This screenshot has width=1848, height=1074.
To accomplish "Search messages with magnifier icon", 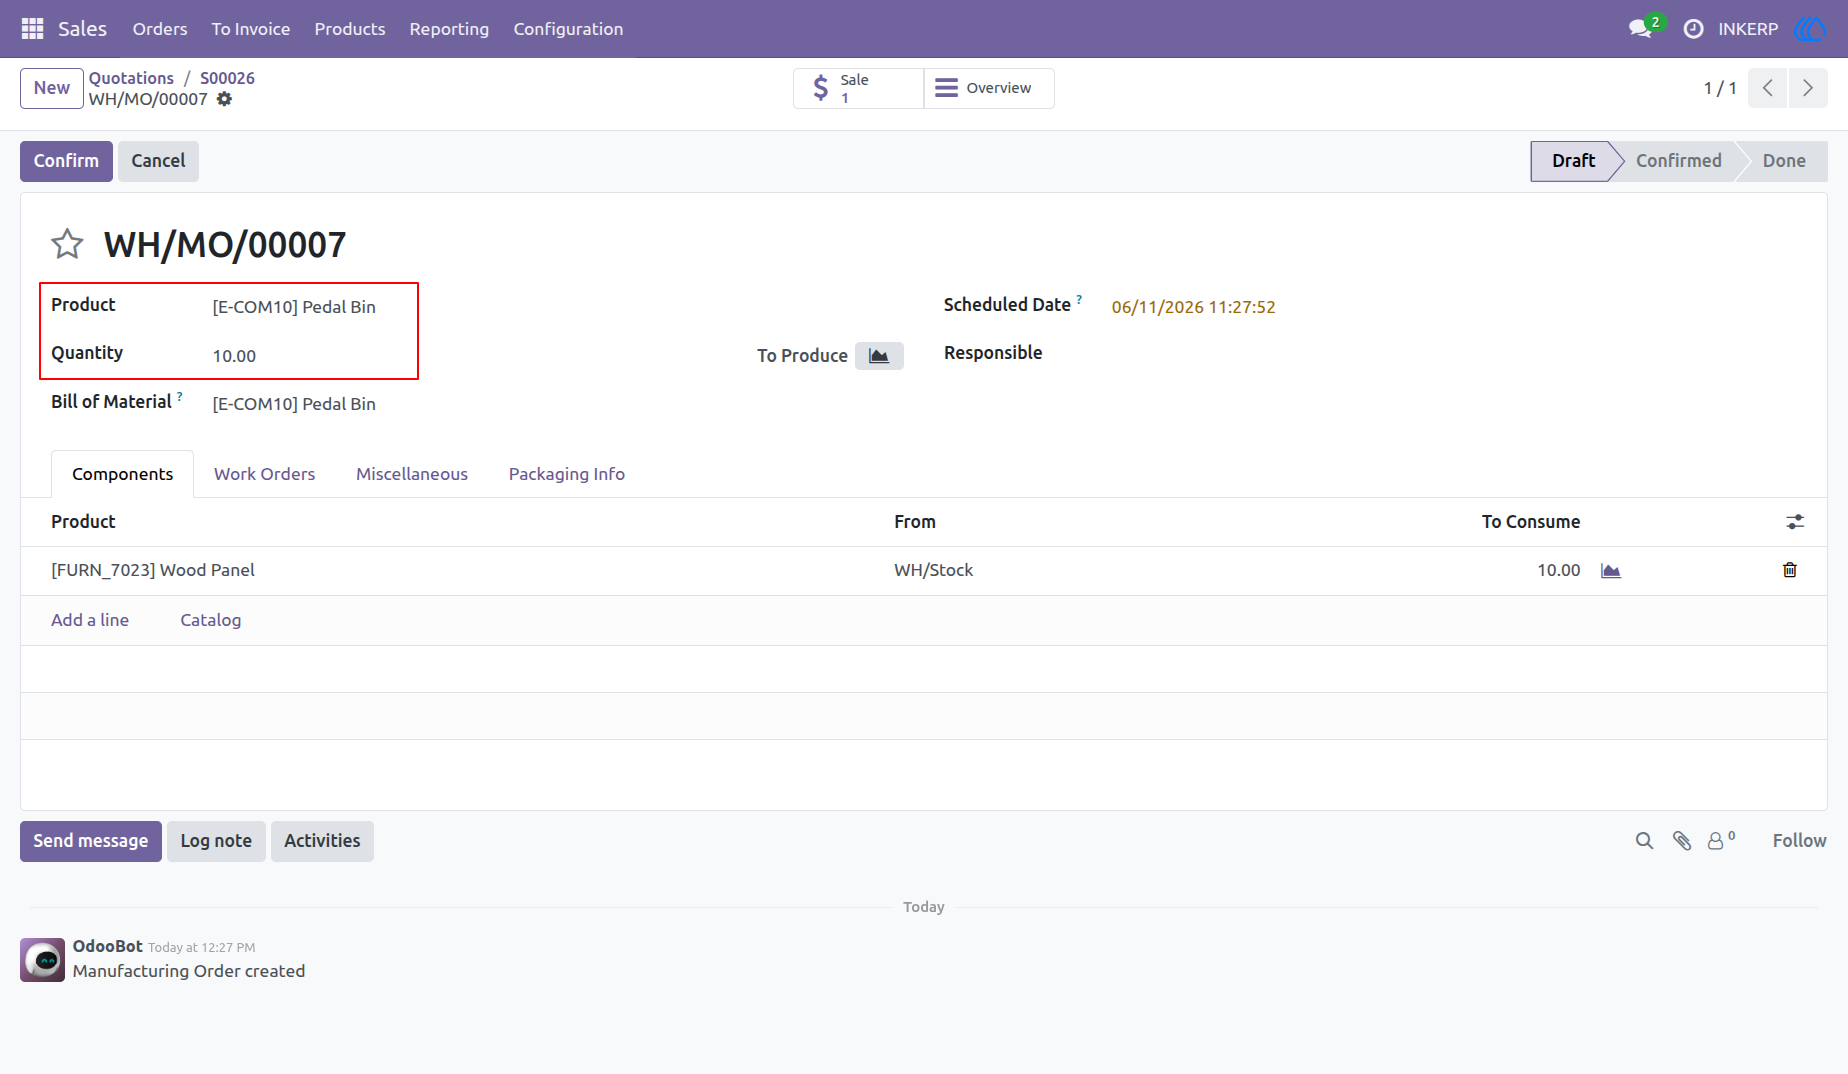I will [1644, 841].
